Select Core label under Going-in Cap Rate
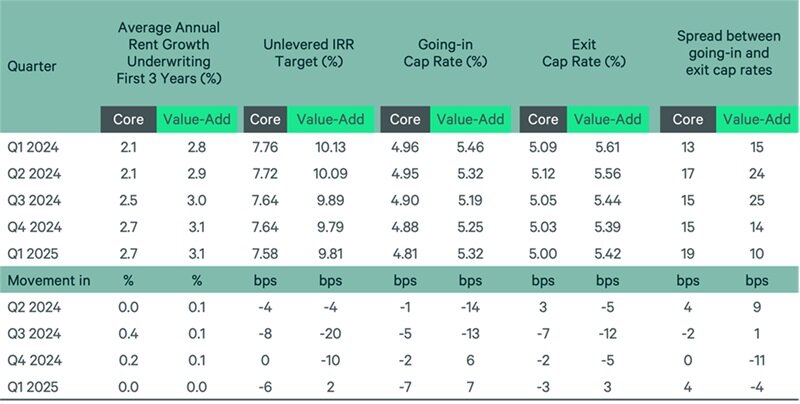Viewport: 800px width, 404px height. pyautogui.click(x=405, y=119)
